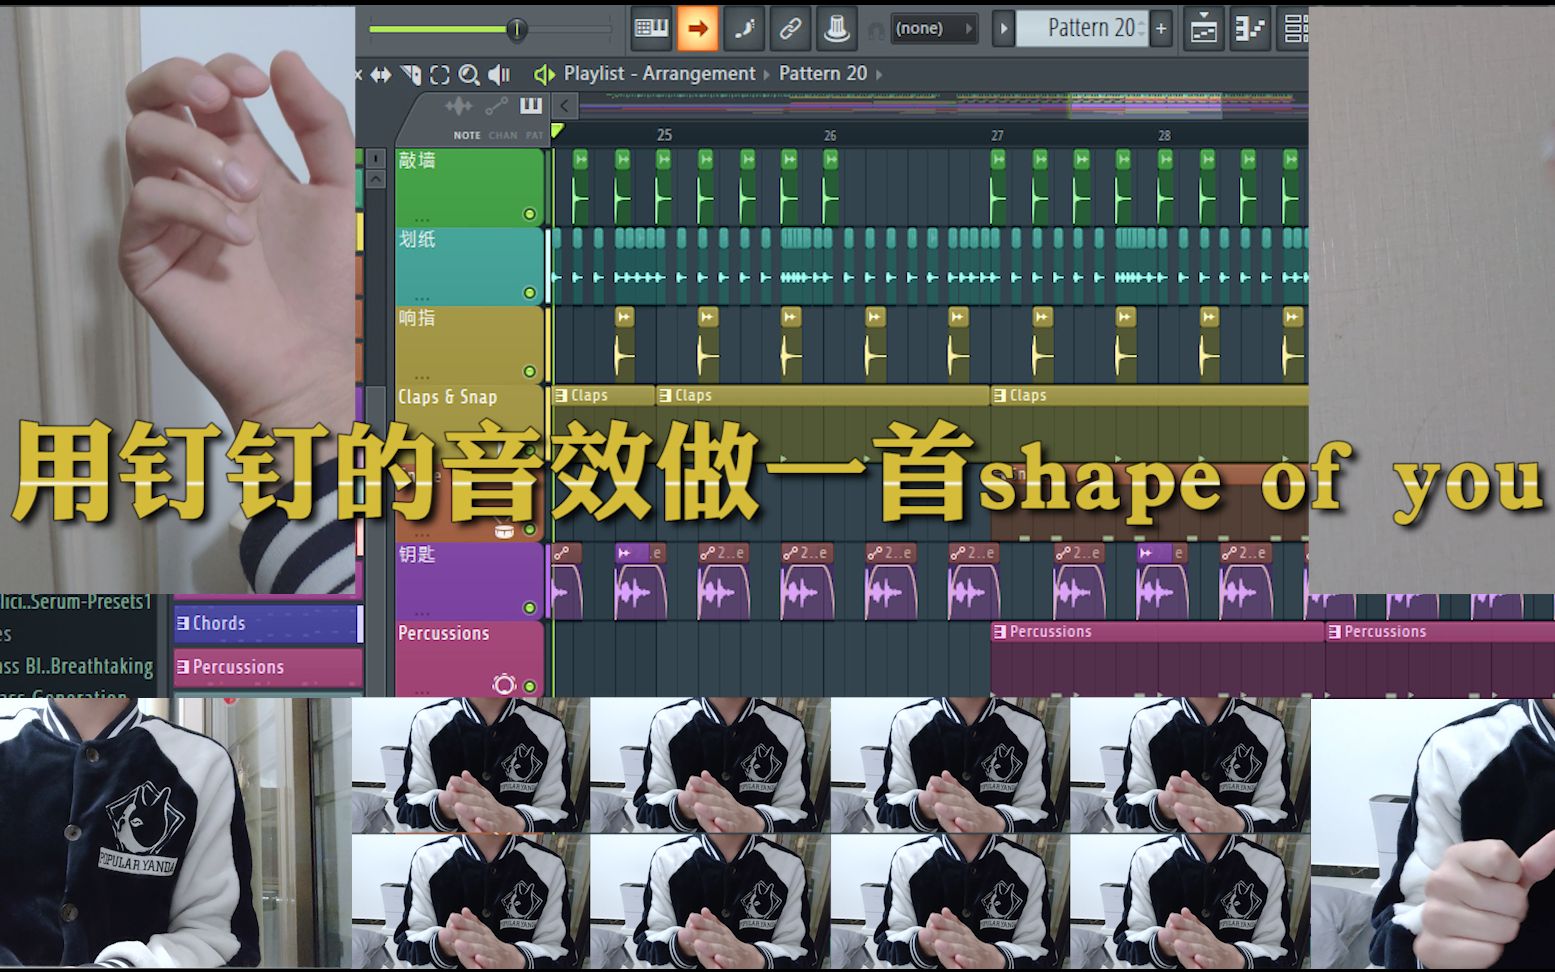This screenshot has width=1555, height=972.
Task: Click the track list scroll up arrow
Action: 376,179
